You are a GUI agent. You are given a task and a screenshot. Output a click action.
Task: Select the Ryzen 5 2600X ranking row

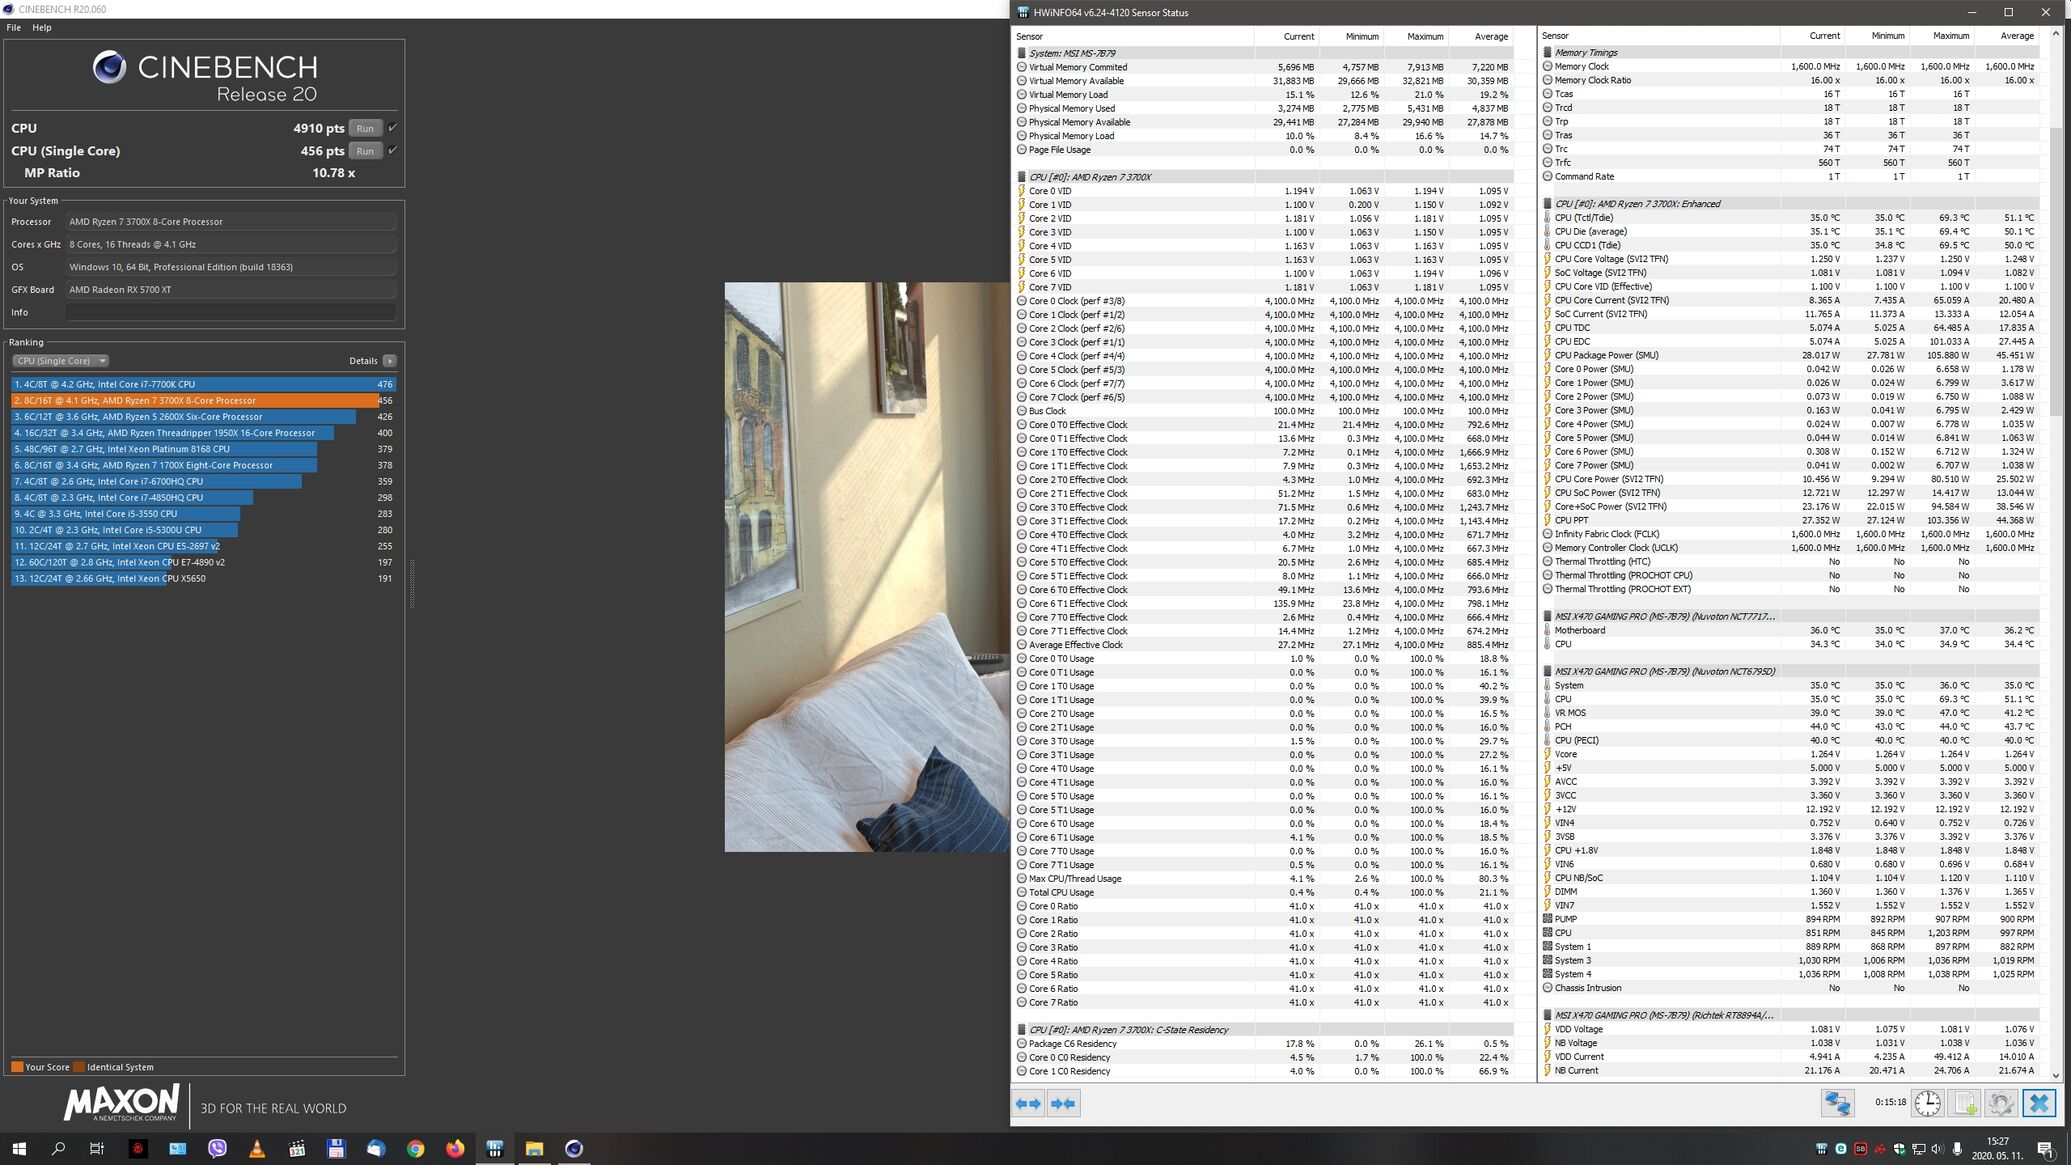204,417
